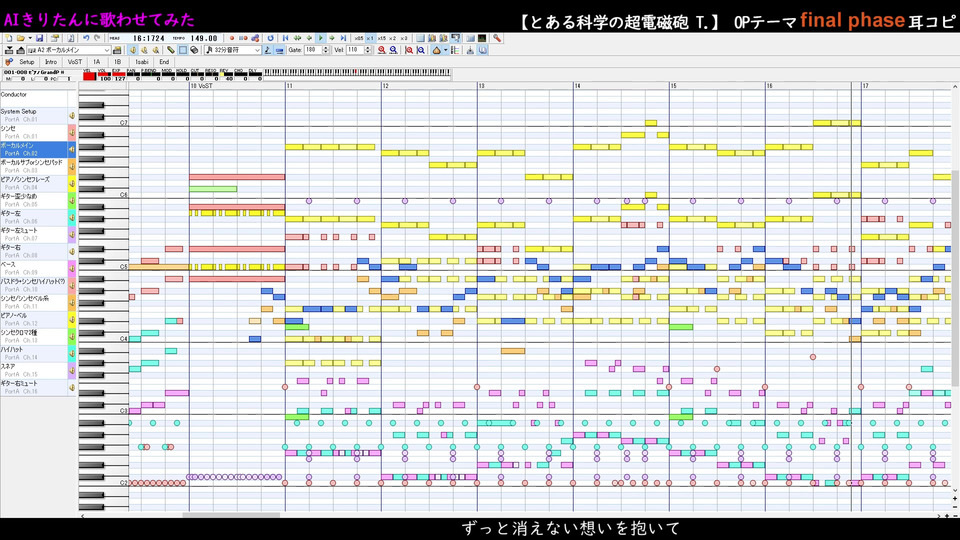This screenshot has height=540, width=960.
Task: Click the track properties icon beside track selector
Action: pyautogui.click(x=117, y=50)
